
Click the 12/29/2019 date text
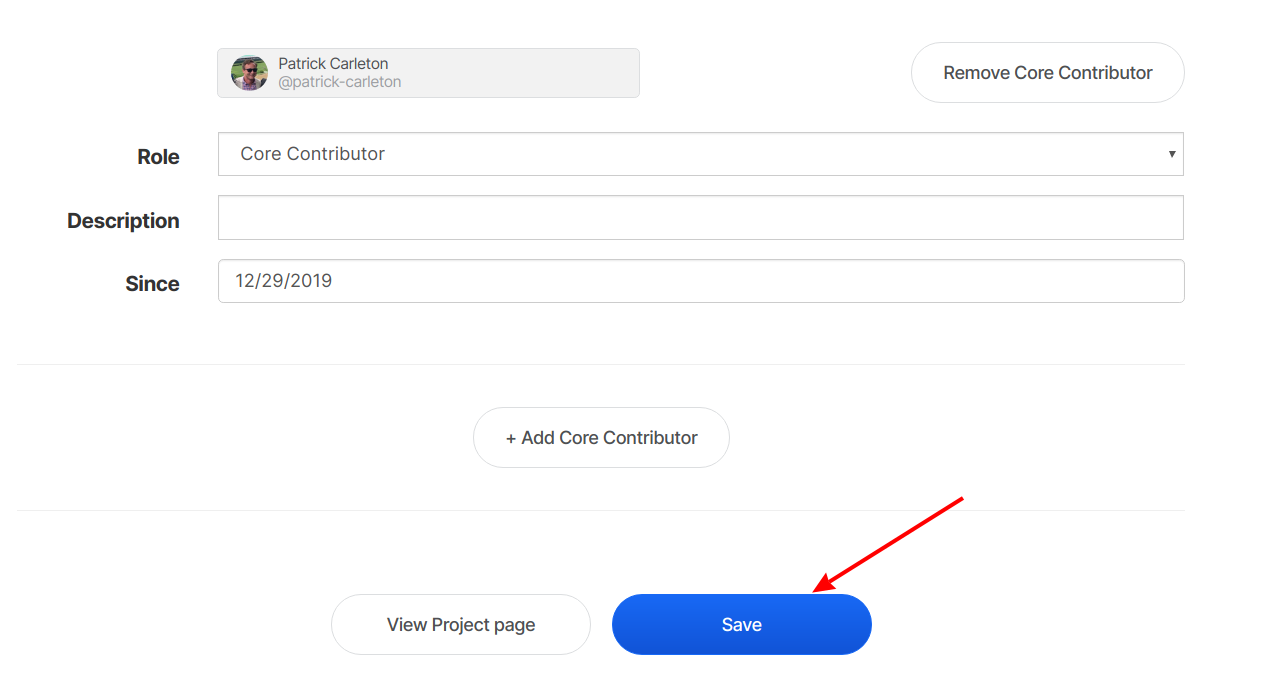tap(283, 281)
